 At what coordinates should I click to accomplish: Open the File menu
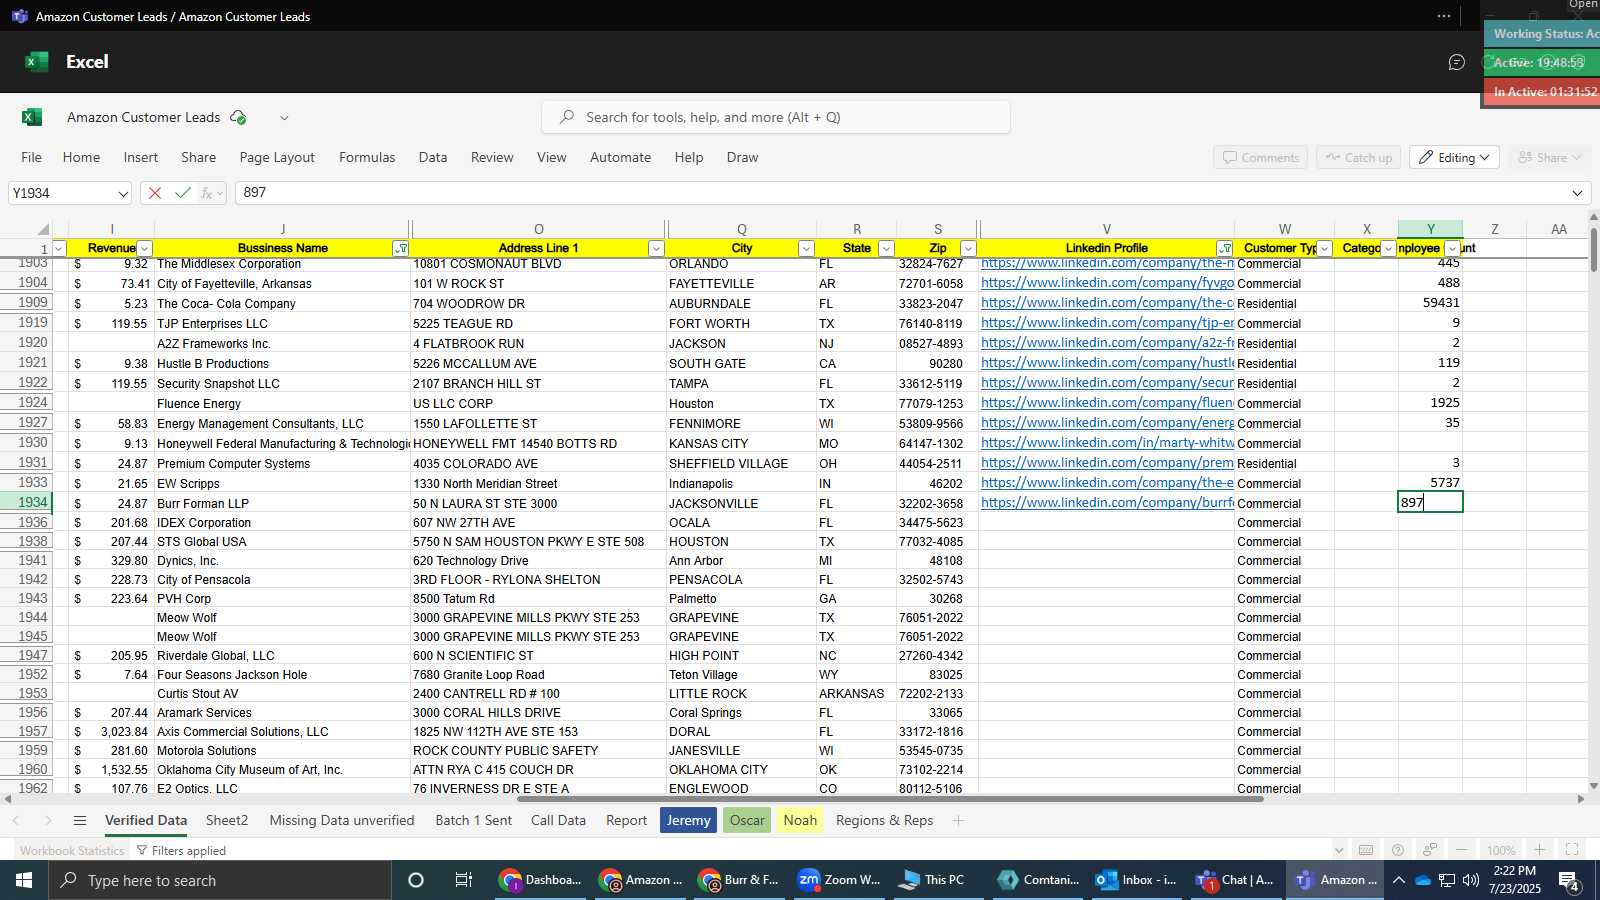(32, 158)
